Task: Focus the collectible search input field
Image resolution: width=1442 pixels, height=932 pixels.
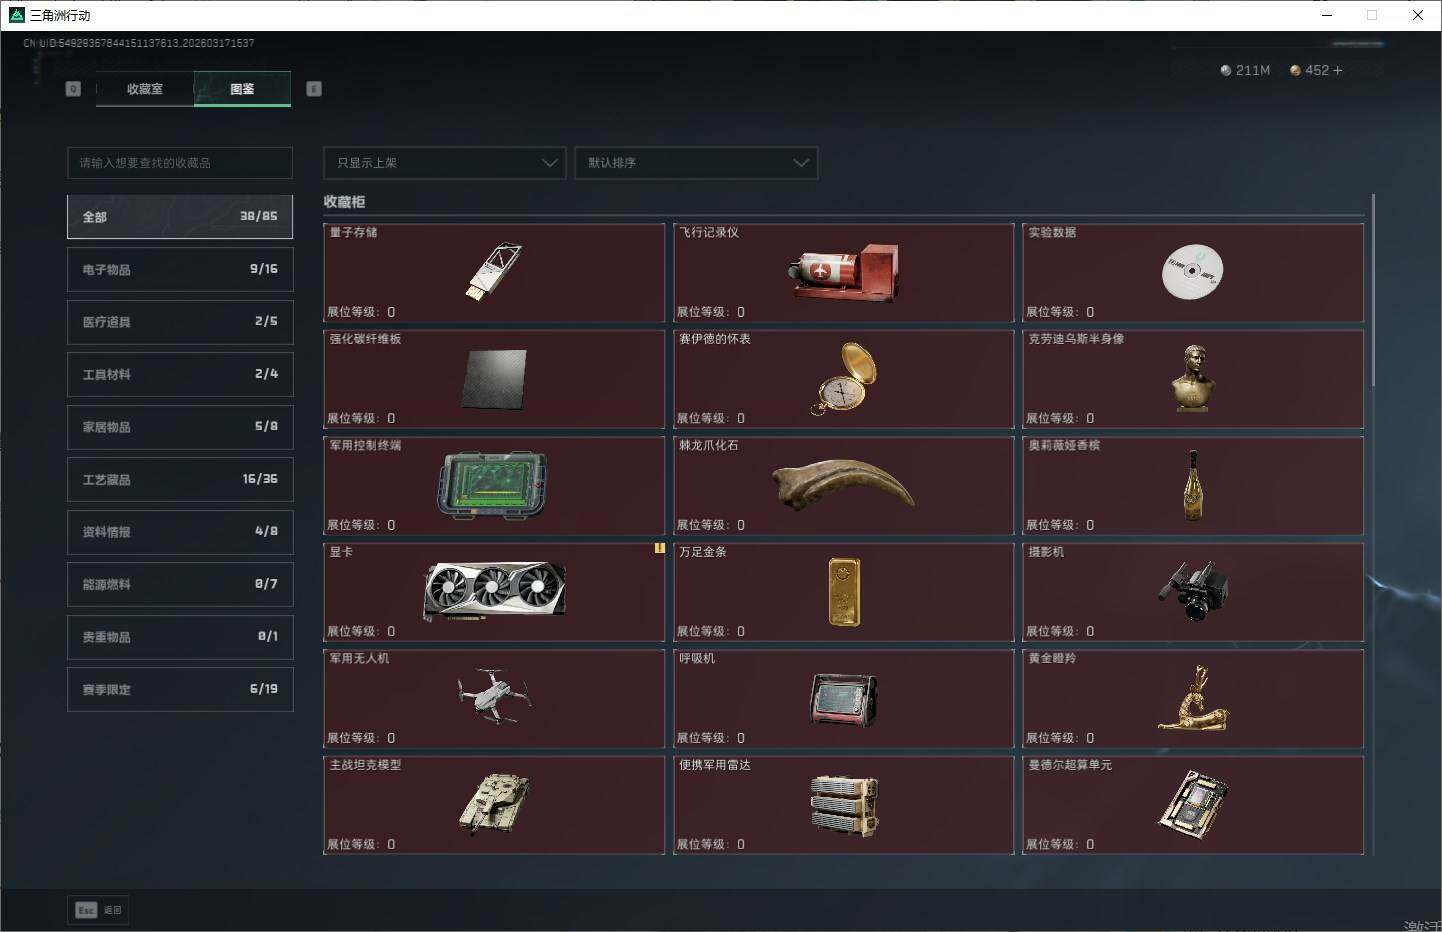Action: [180, 163]
